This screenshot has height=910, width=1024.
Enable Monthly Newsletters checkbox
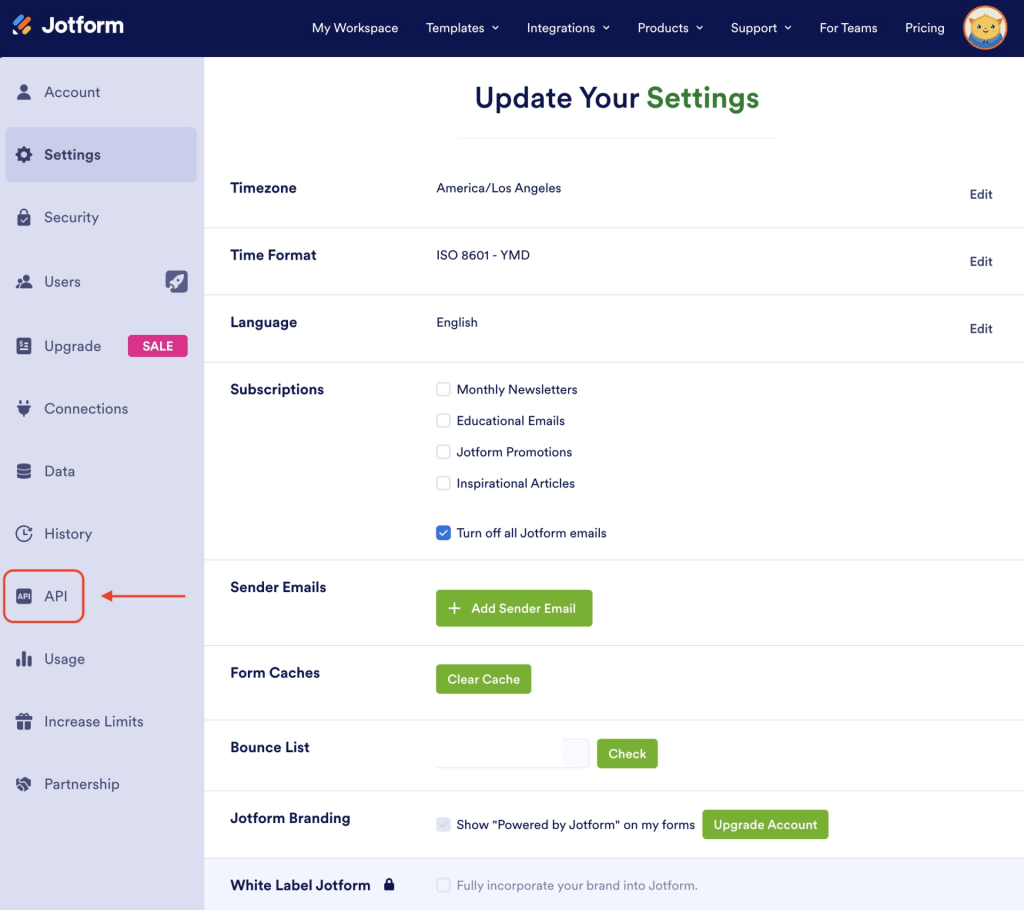pyautogui.click(x=443, y=389)
